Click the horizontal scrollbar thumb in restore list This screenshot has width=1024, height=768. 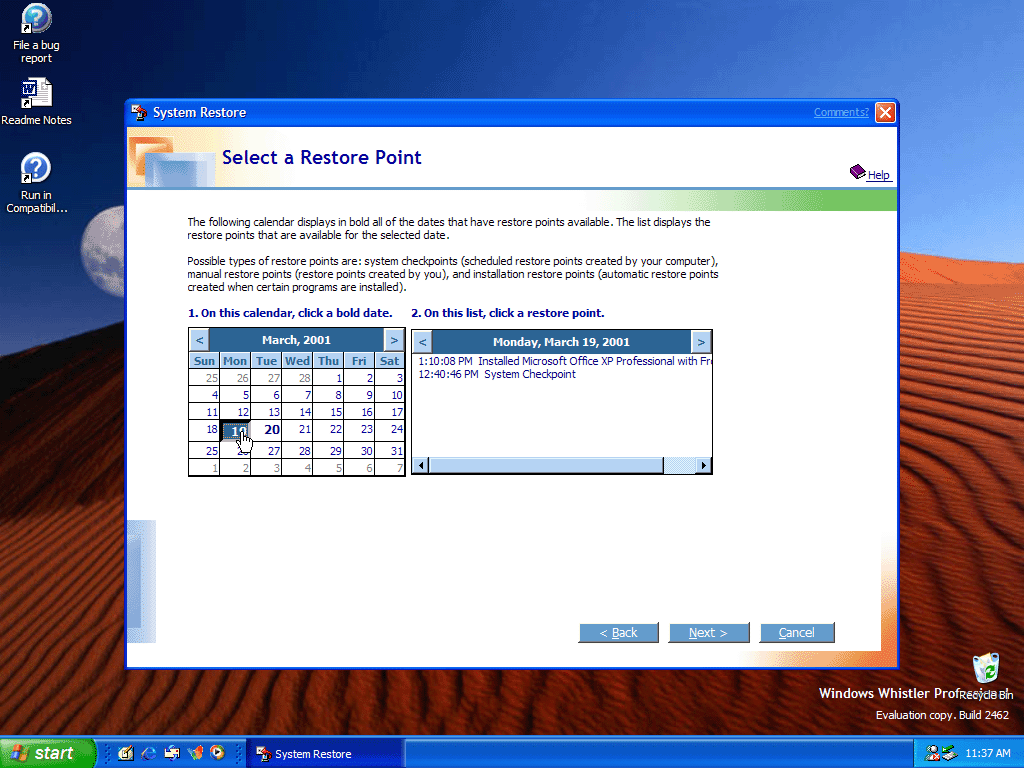click(546, 466)
